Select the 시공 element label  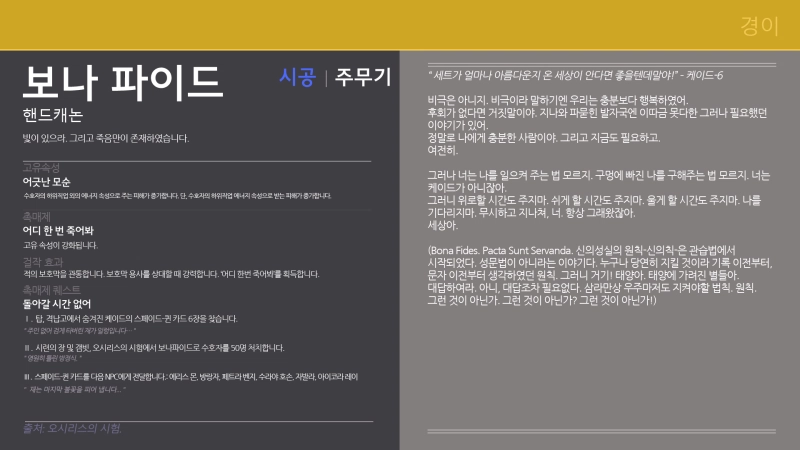point(298,77)
